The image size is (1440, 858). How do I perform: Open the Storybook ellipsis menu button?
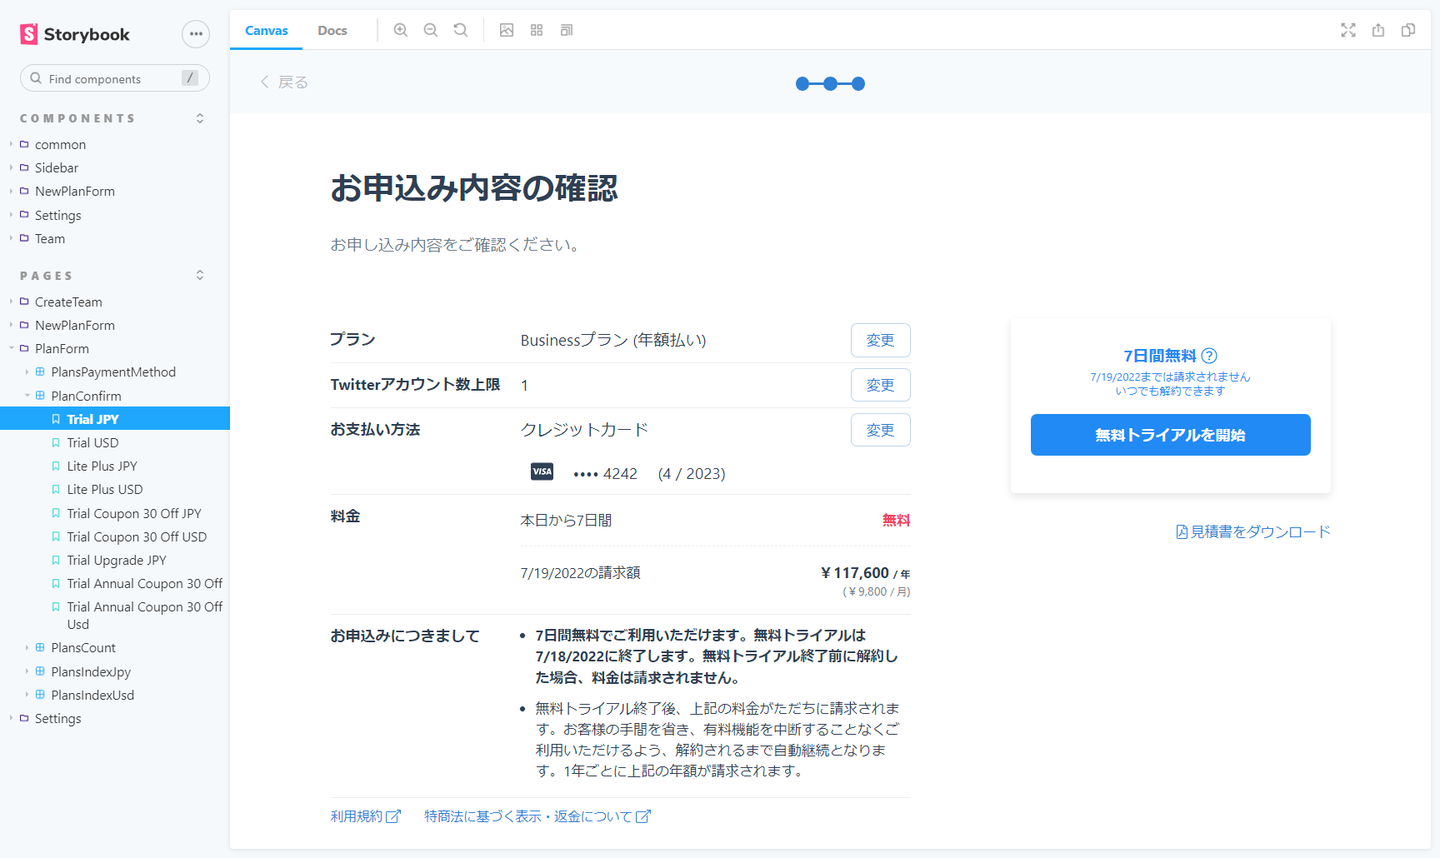(196, 34)
